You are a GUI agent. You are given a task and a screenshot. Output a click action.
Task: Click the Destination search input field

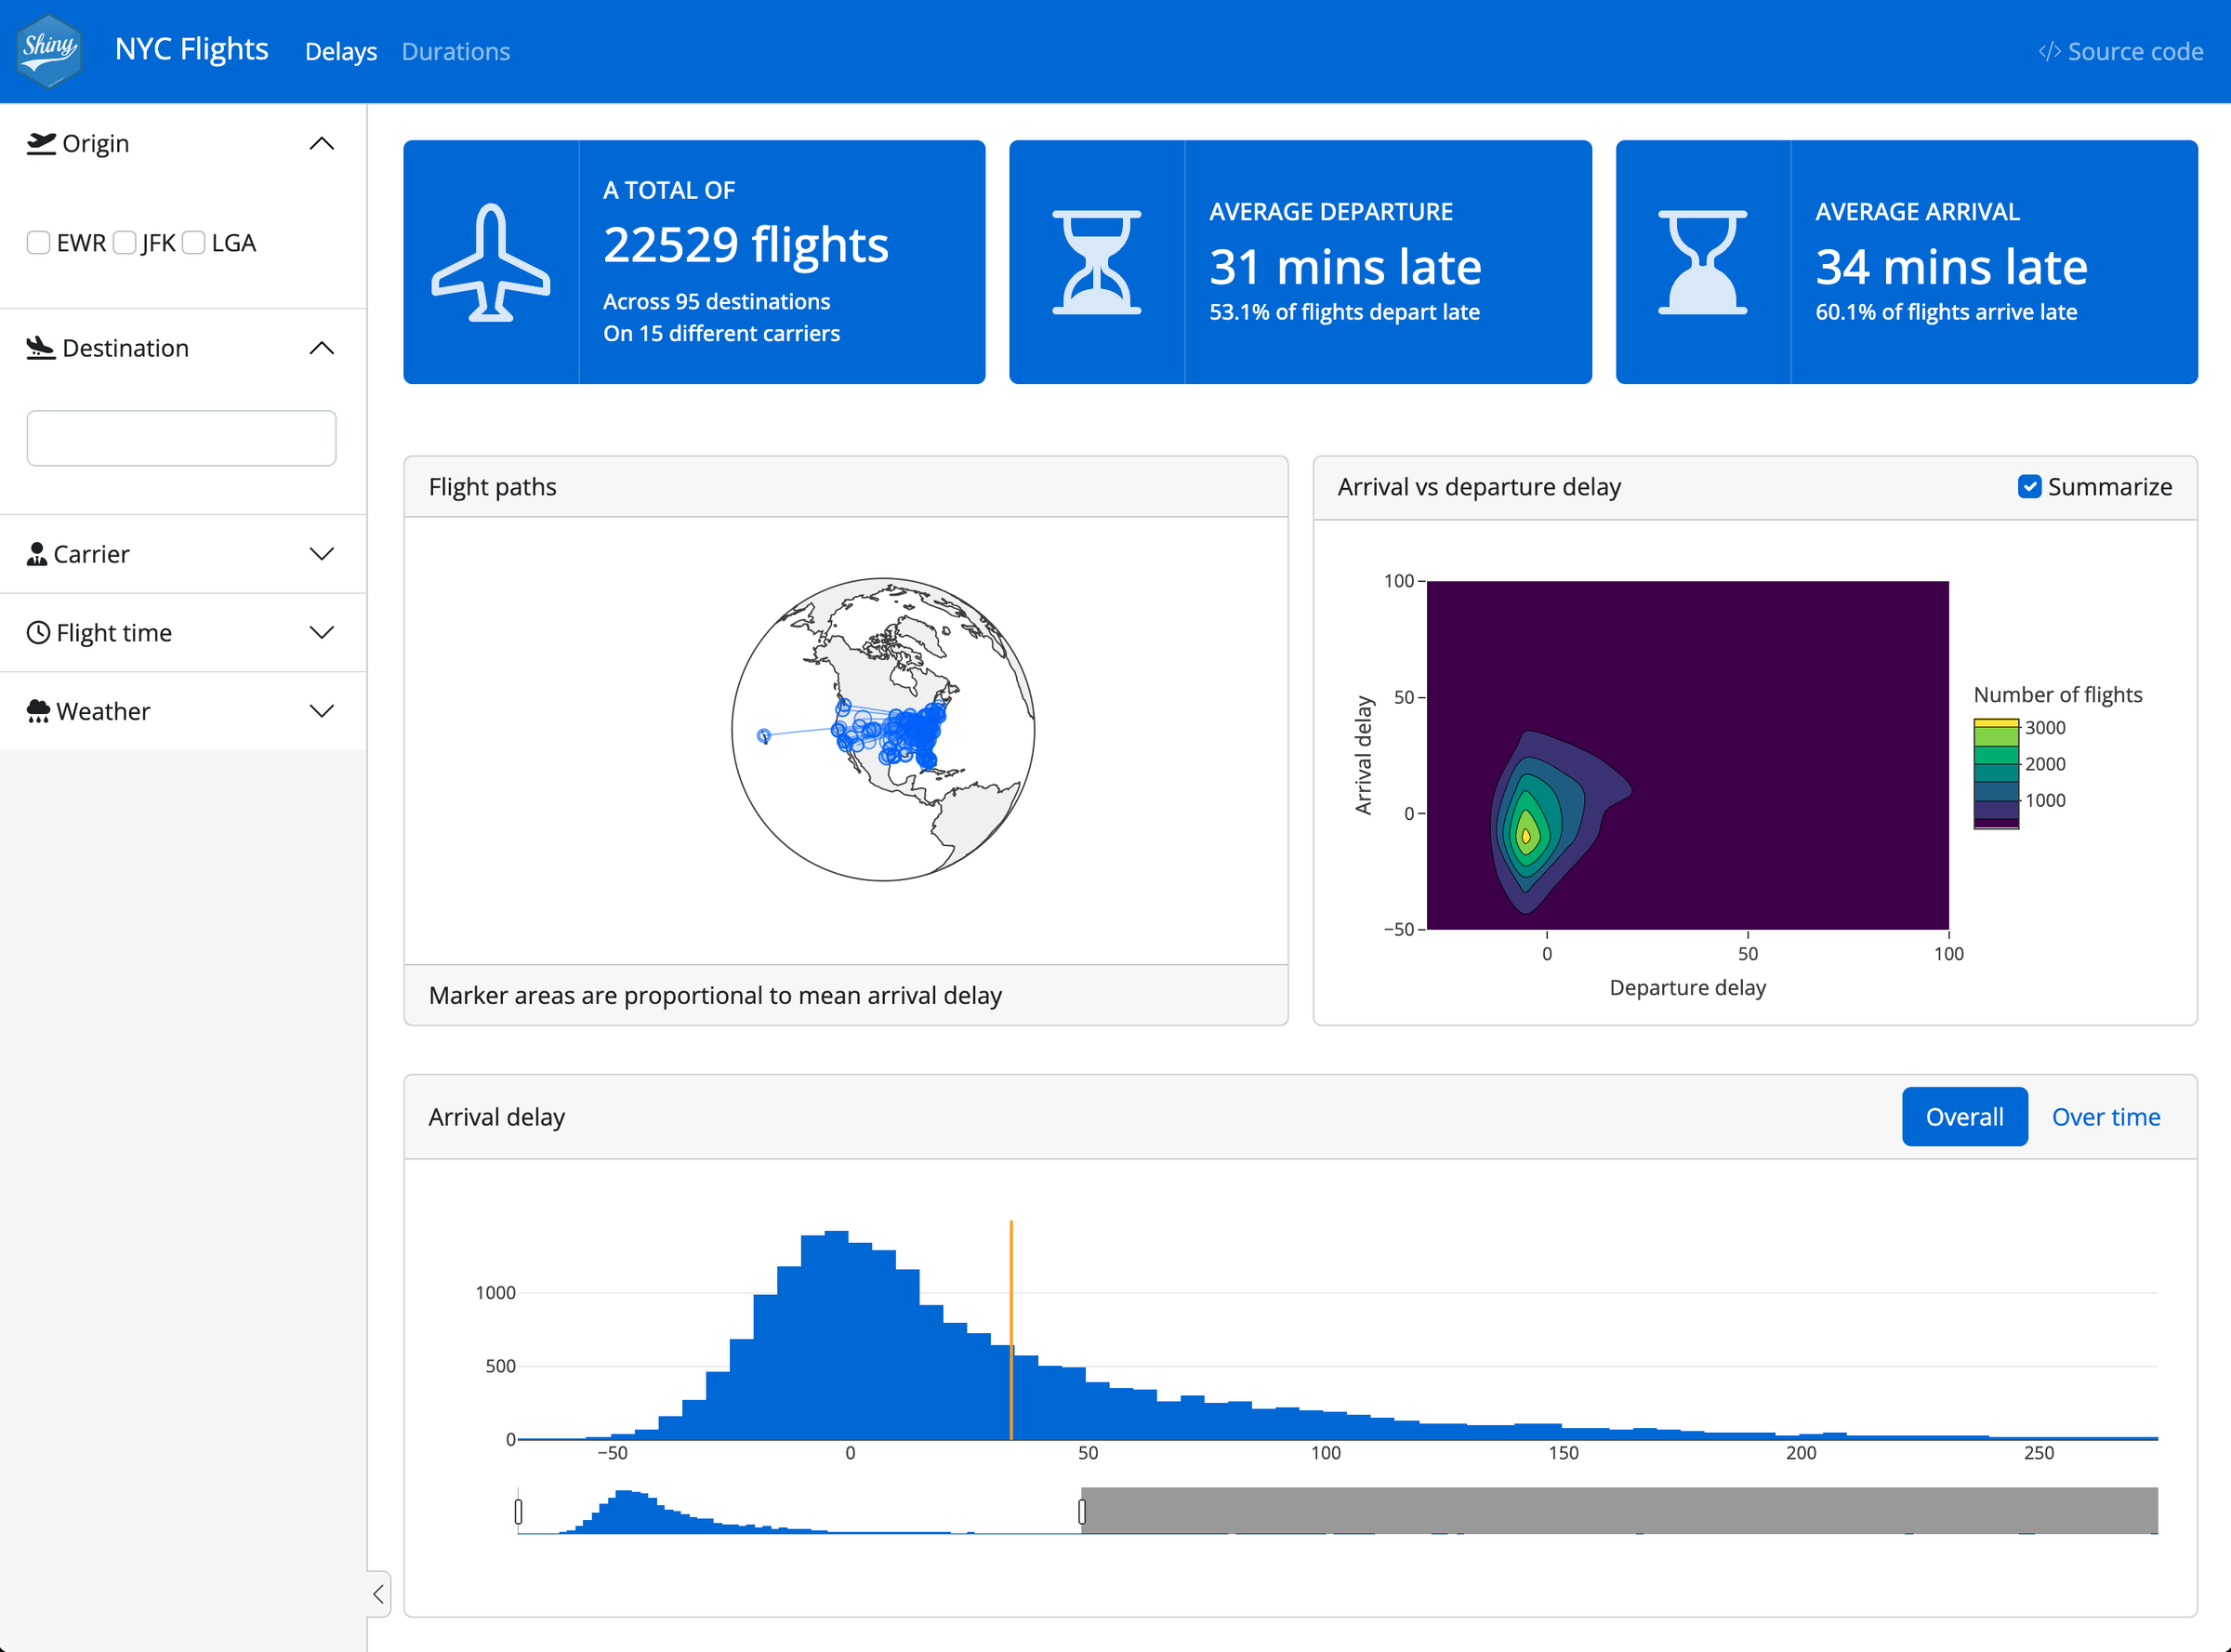(x=181, y=437)
